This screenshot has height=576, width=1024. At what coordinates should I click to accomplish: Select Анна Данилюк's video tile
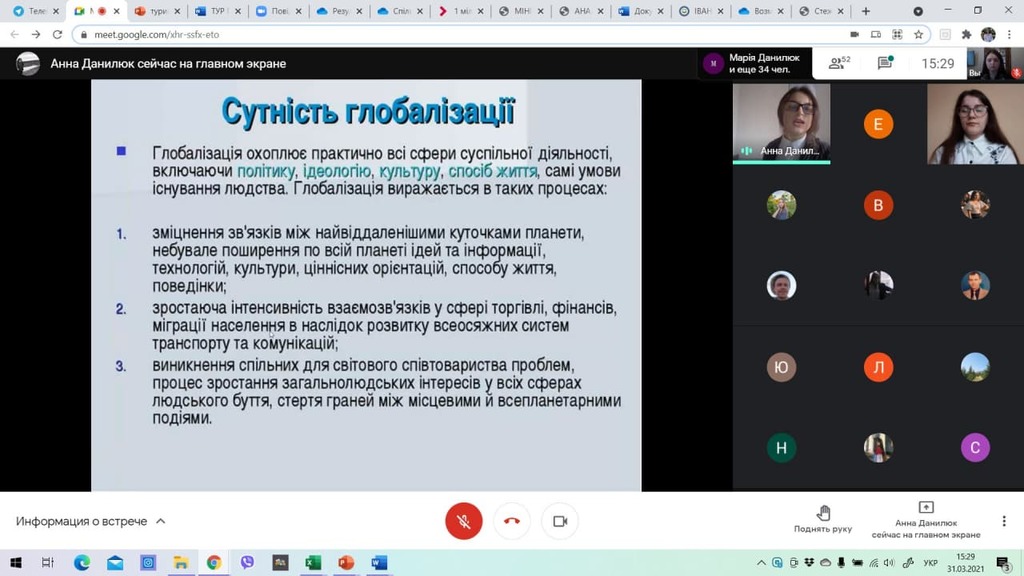click(781, 122)
